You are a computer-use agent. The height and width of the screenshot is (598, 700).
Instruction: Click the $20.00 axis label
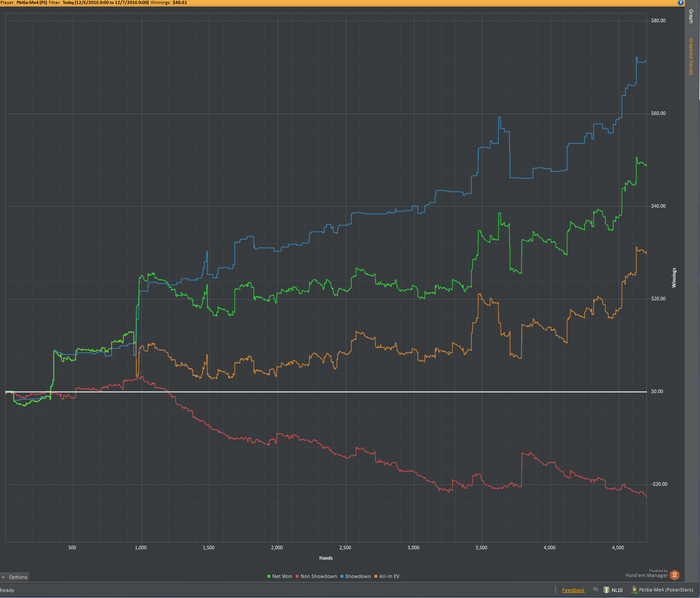tap(658, 299)
